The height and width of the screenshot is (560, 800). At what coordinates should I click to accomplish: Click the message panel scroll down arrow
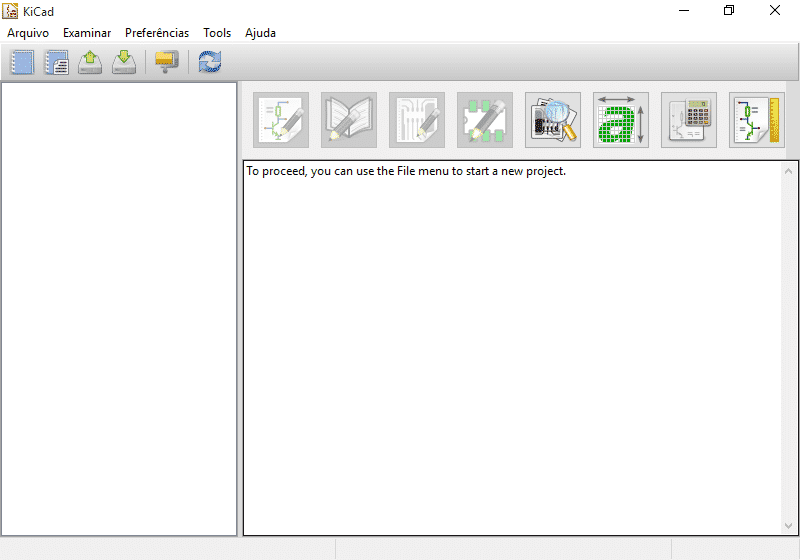pos(788,526)
